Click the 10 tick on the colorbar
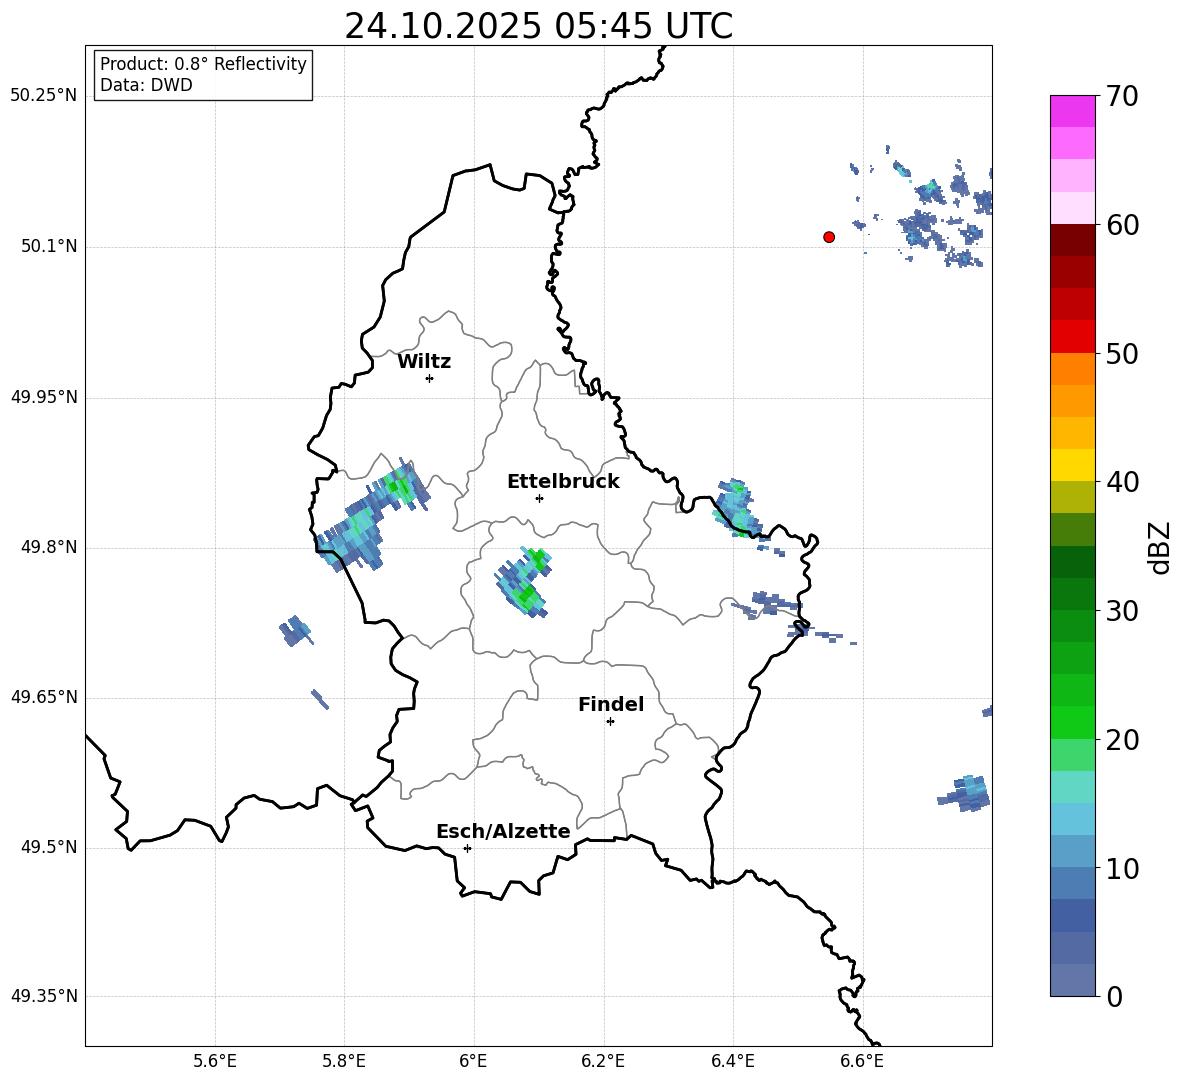 click(1122, 870)
